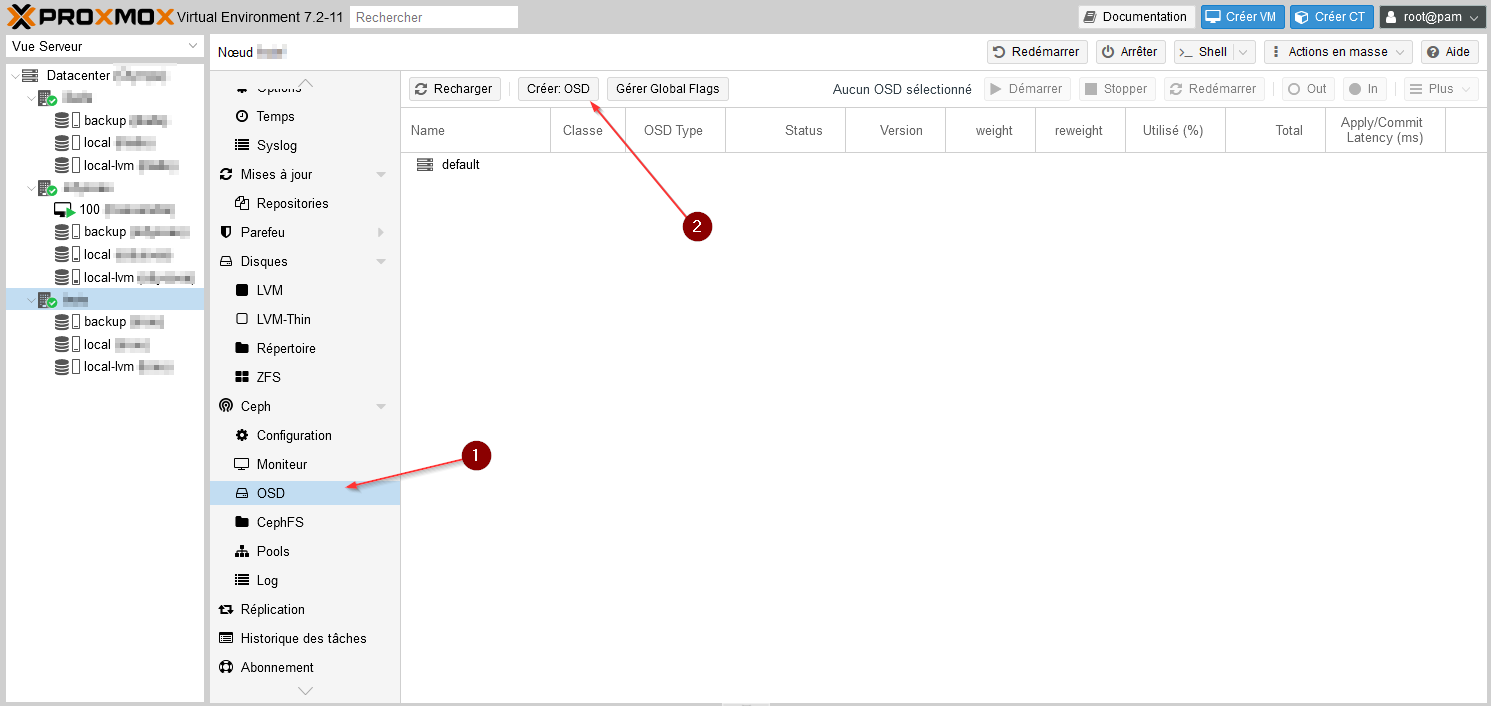
Task: Open the Vue Serveur view dropdown
Action: (105, 46)
